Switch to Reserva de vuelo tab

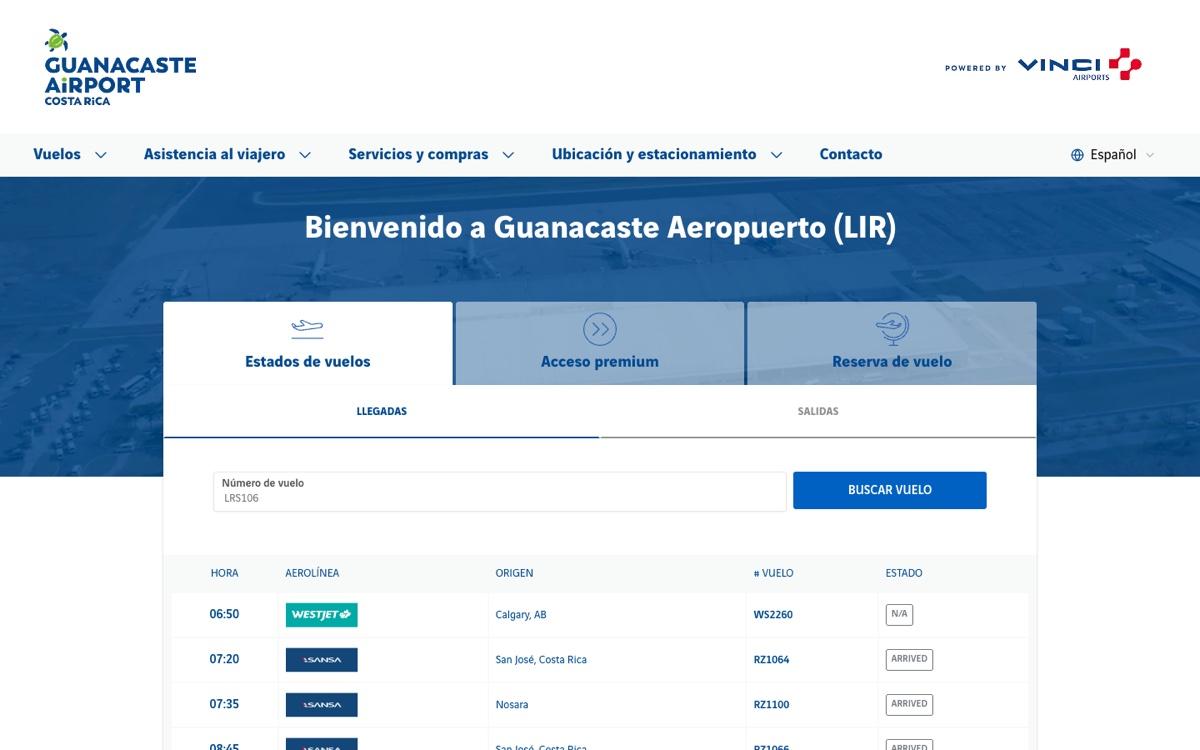pyautogui.click(x=892, y=343)
